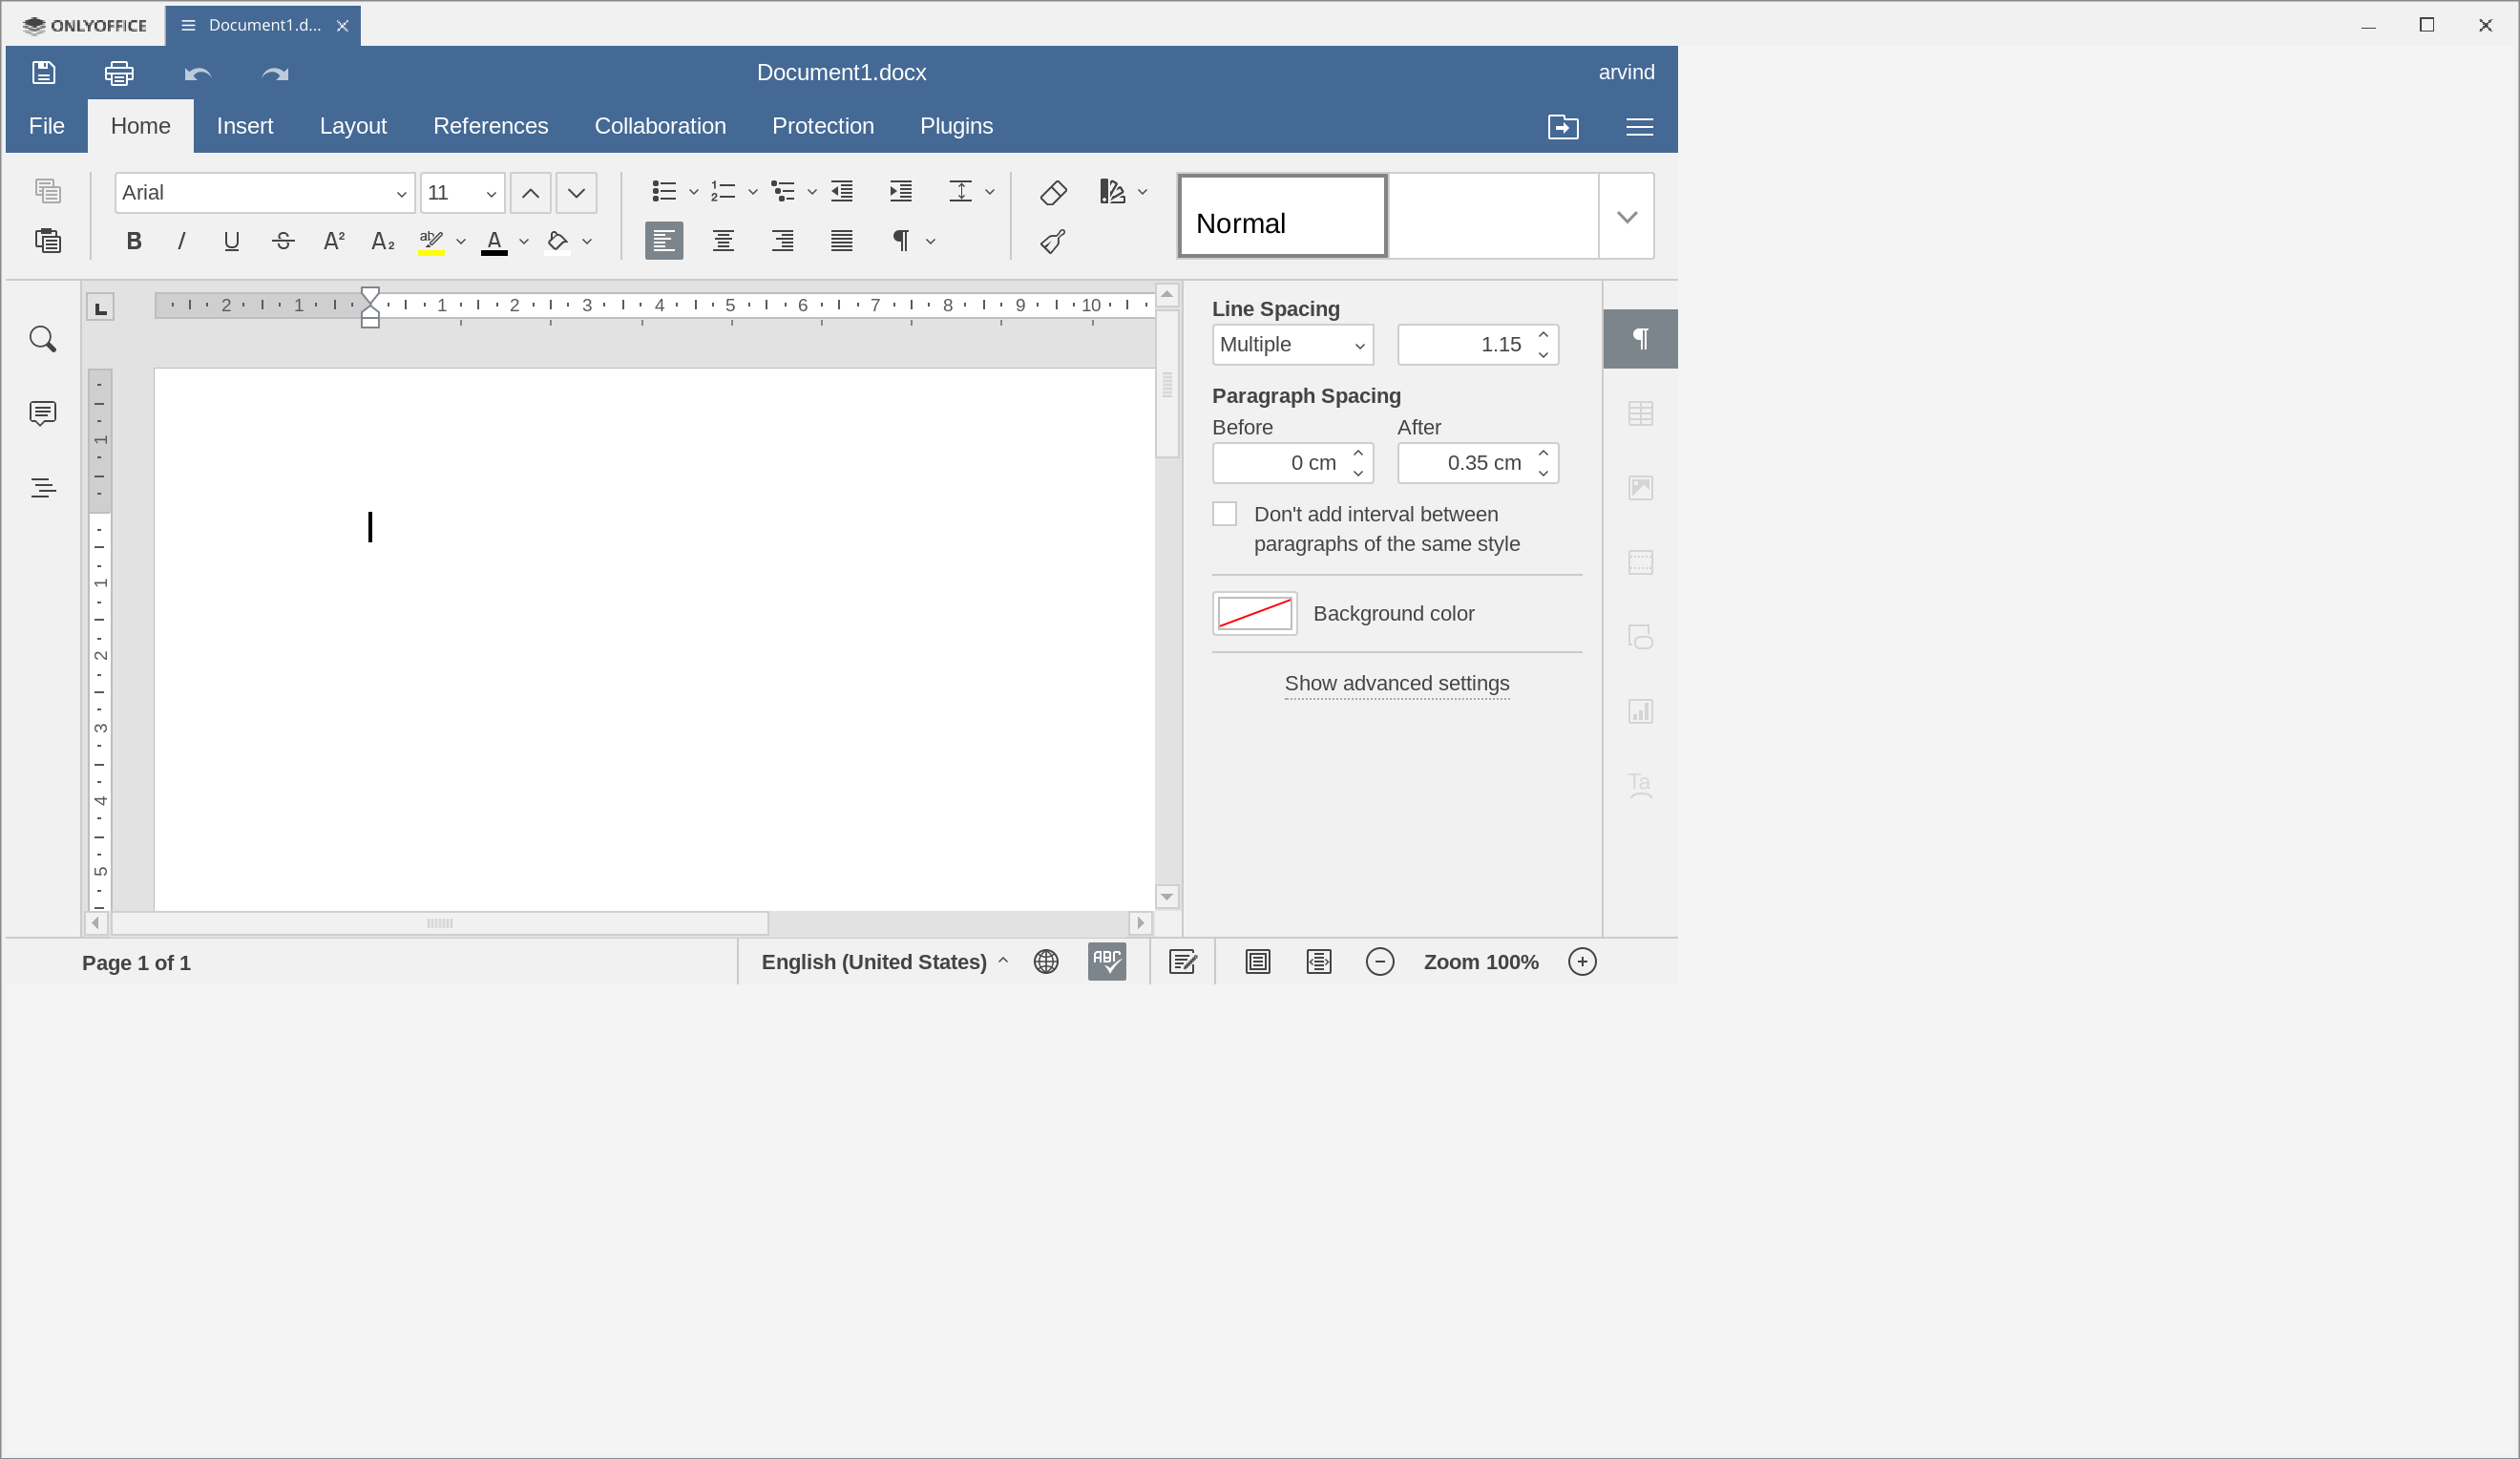Toggle Italic formatting
This screenshot has width=2520, height=1459.
click(x=181, y=241)
